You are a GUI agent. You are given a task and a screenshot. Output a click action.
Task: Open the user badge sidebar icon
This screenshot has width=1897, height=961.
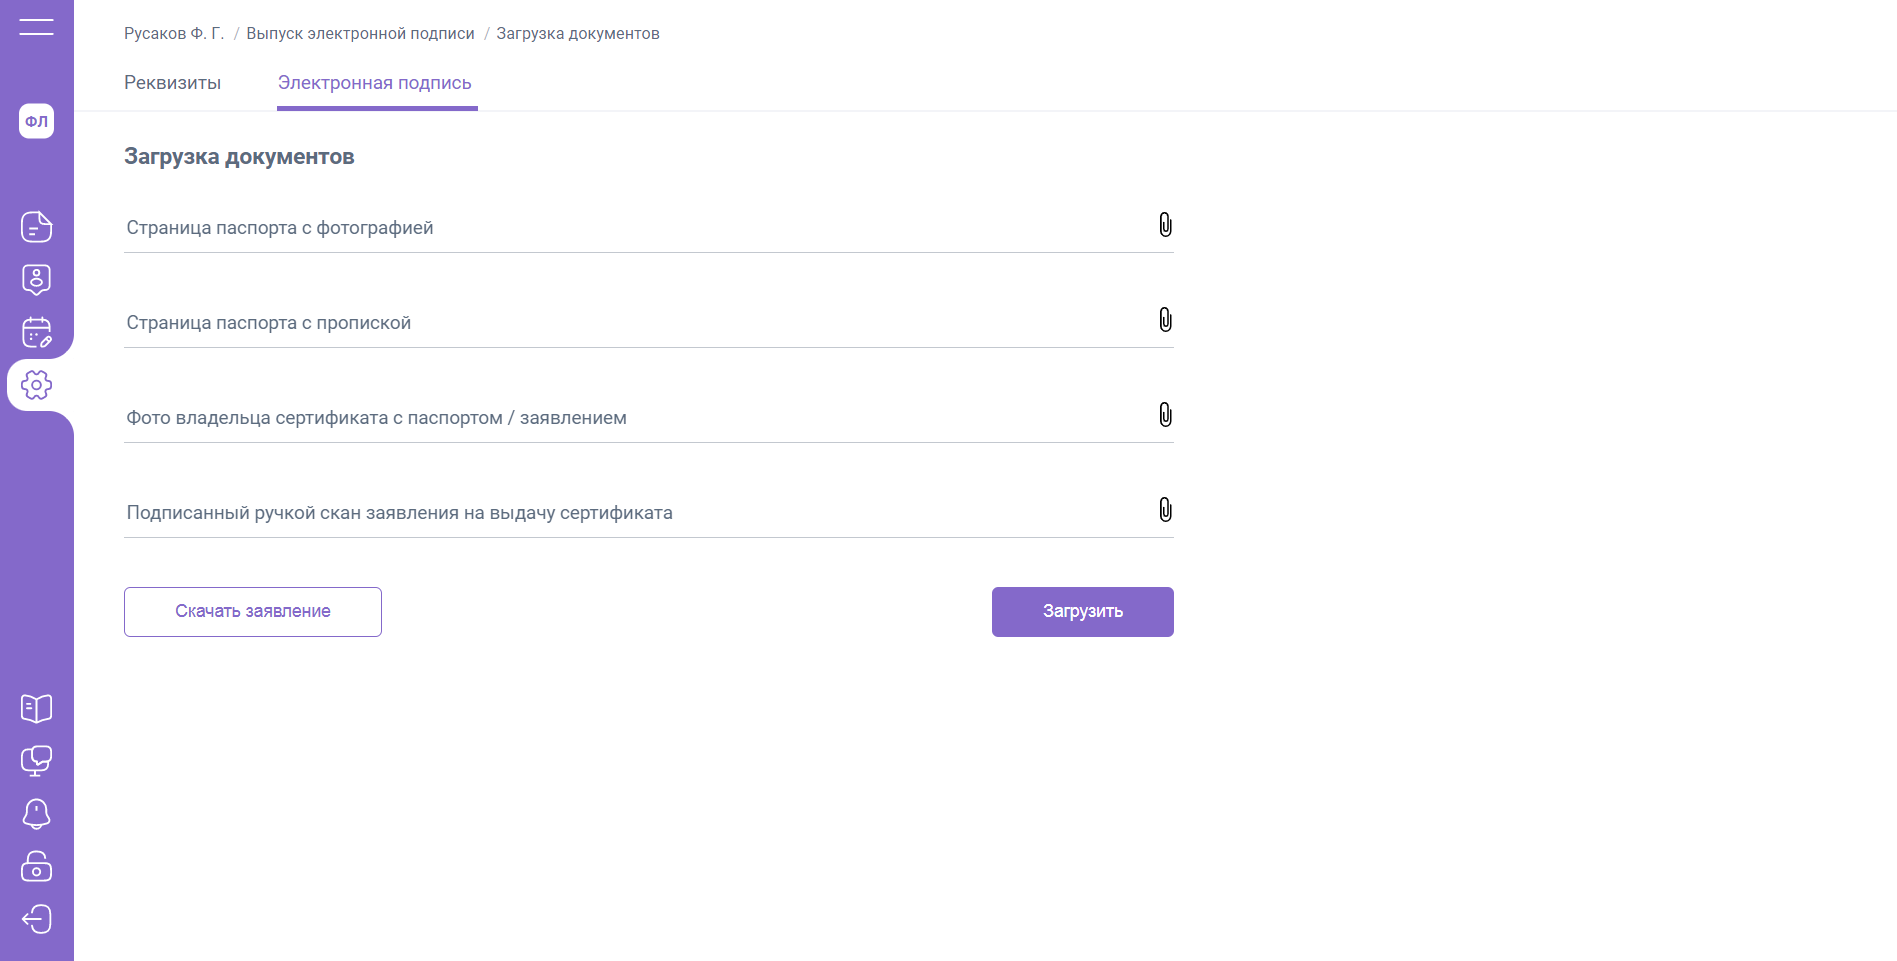[x=36, y=280]
